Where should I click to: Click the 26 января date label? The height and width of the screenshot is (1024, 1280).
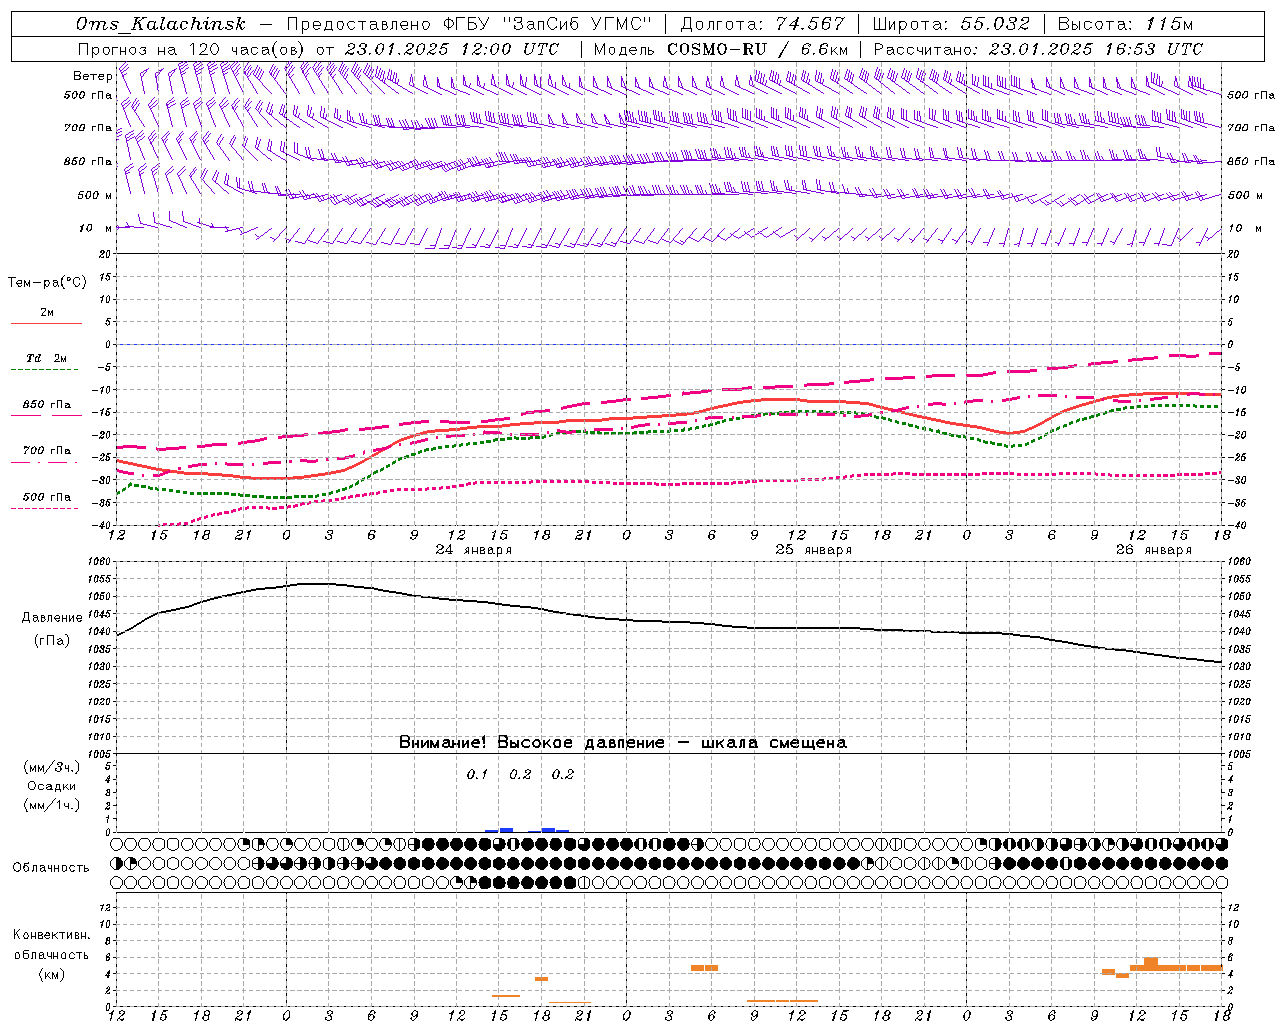click(x=1154, y=550)
